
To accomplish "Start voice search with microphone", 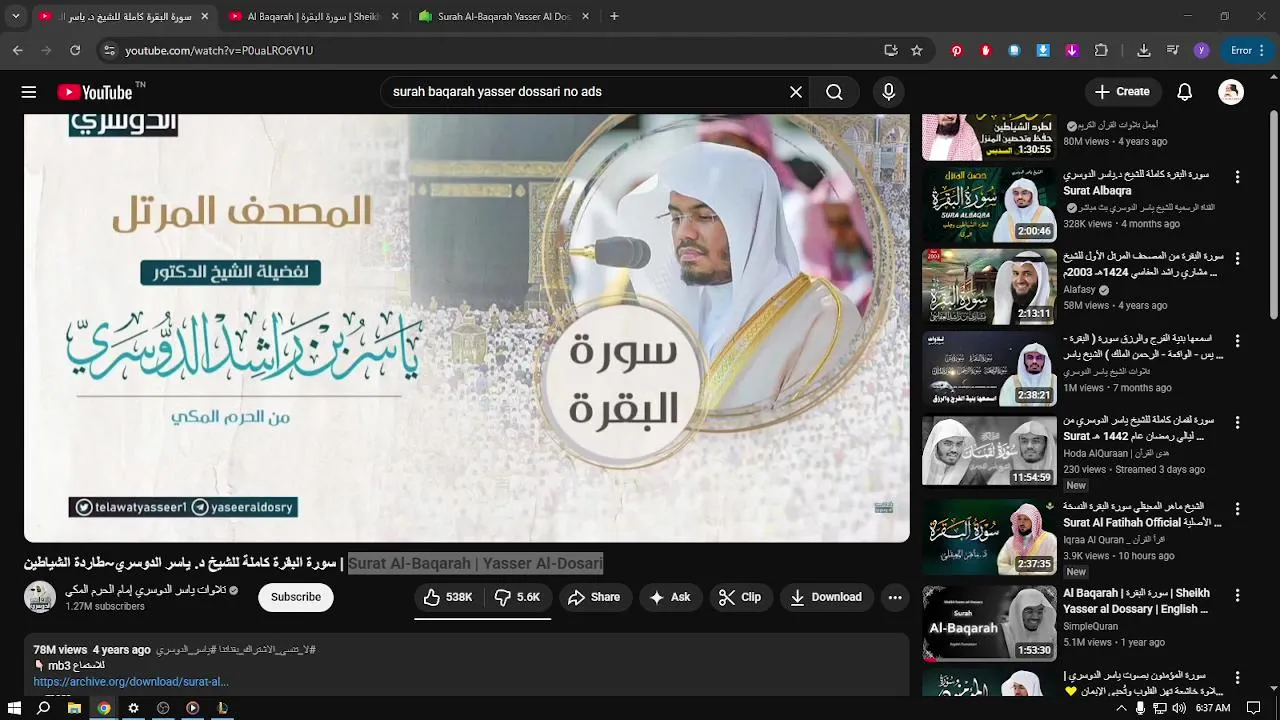I will [x=888, y=92].
